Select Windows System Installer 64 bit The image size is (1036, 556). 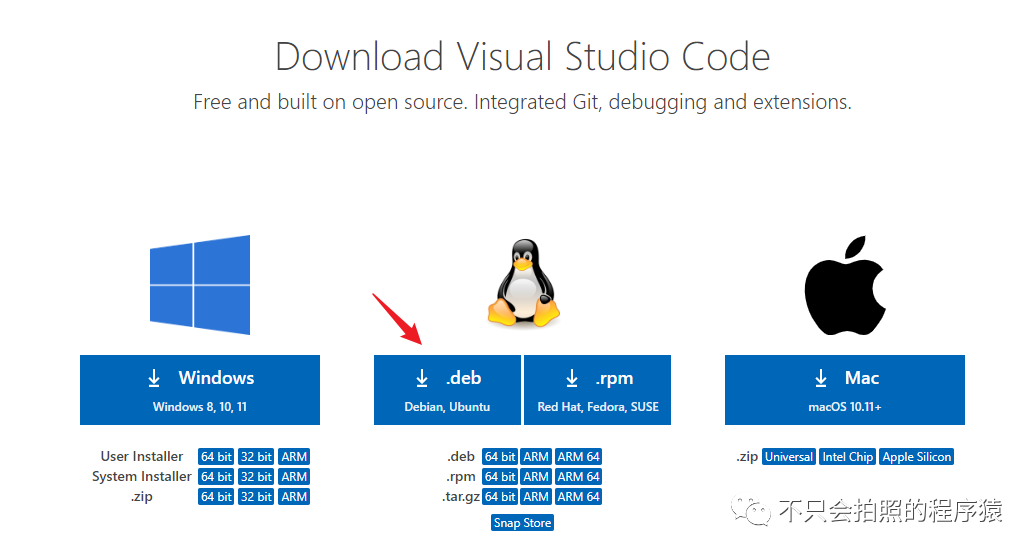click(216, 477)
